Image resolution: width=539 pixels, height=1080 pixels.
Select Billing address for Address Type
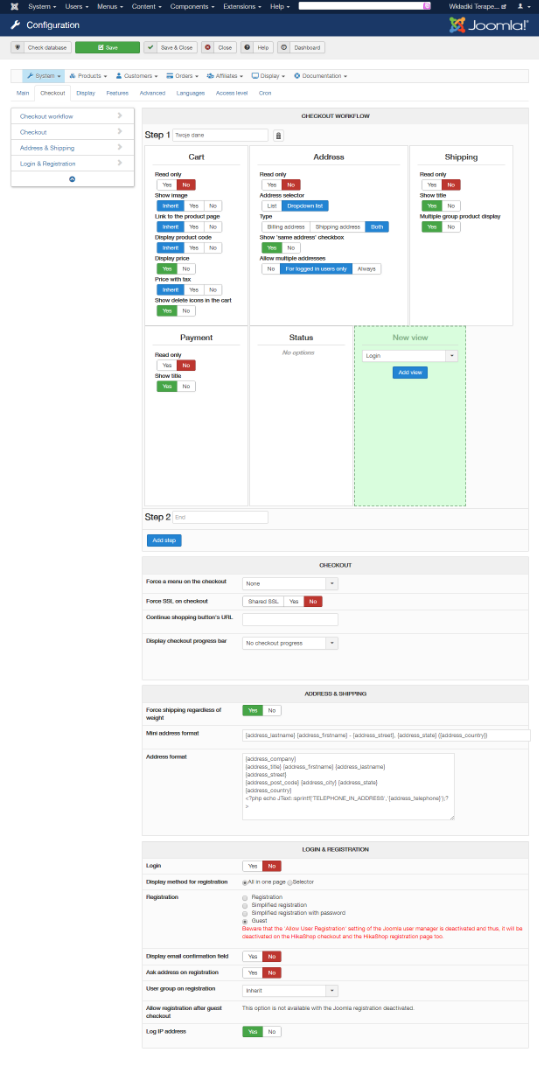tap(285, 227)
